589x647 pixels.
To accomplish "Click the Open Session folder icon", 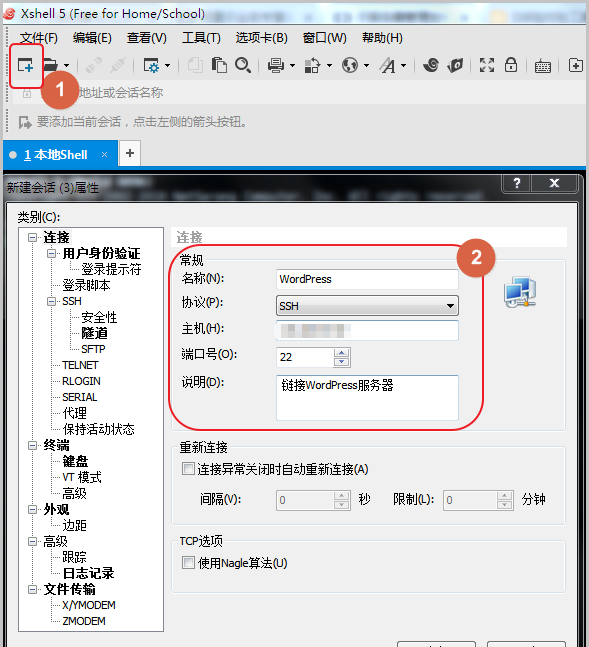I will pos(50,65).
